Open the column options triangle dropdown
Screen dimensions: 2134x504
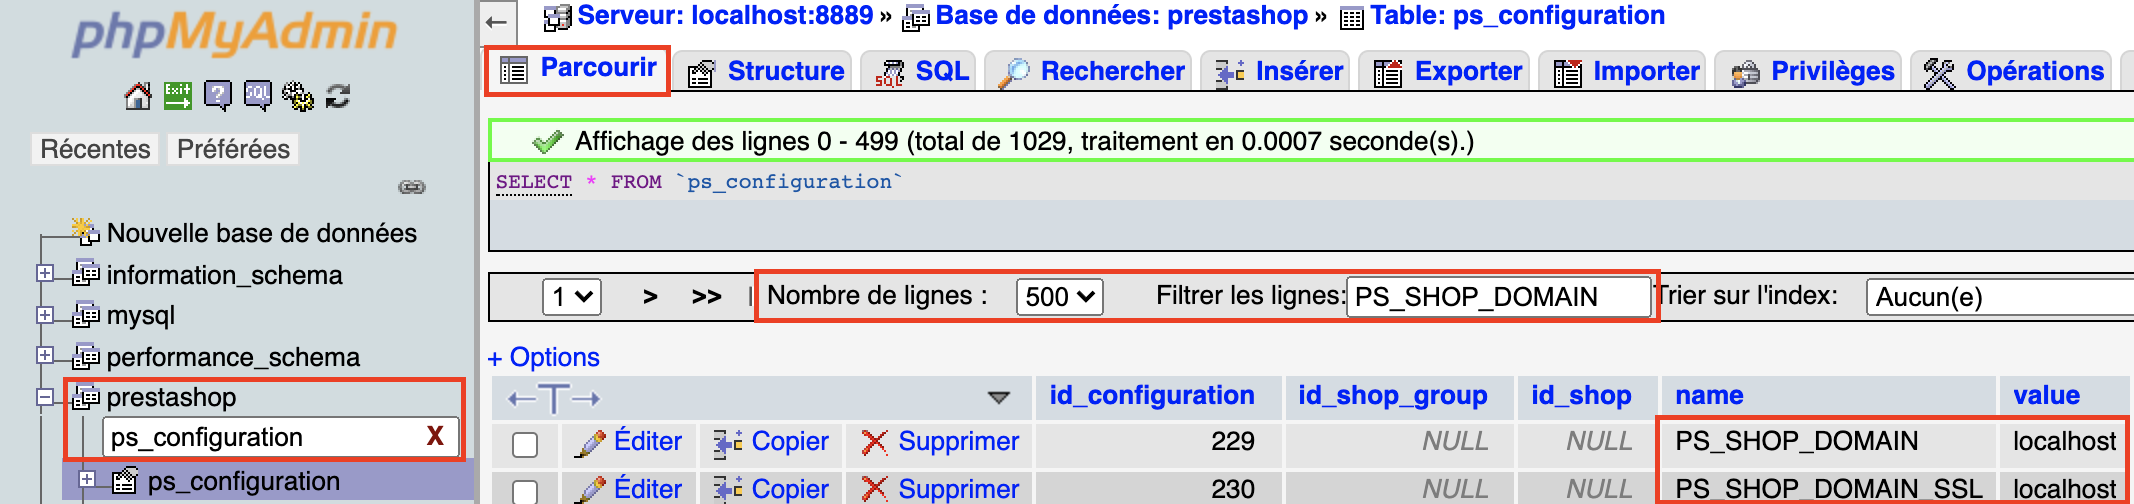[x=998, y=398]
